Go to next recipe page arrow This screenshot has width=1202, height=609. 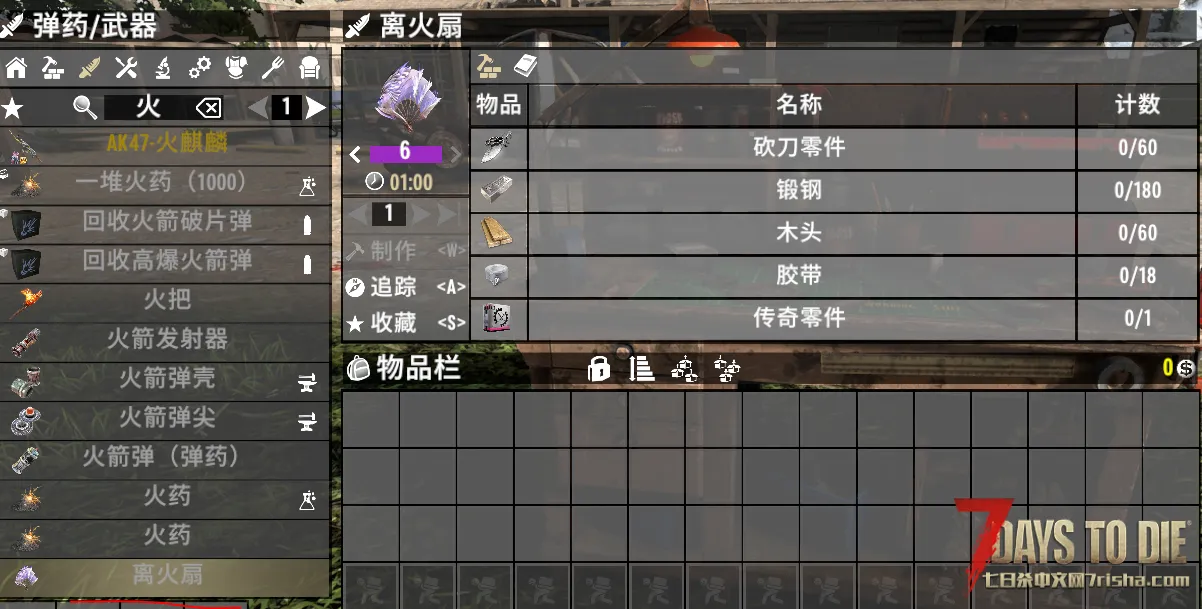(x=316, y=107)
